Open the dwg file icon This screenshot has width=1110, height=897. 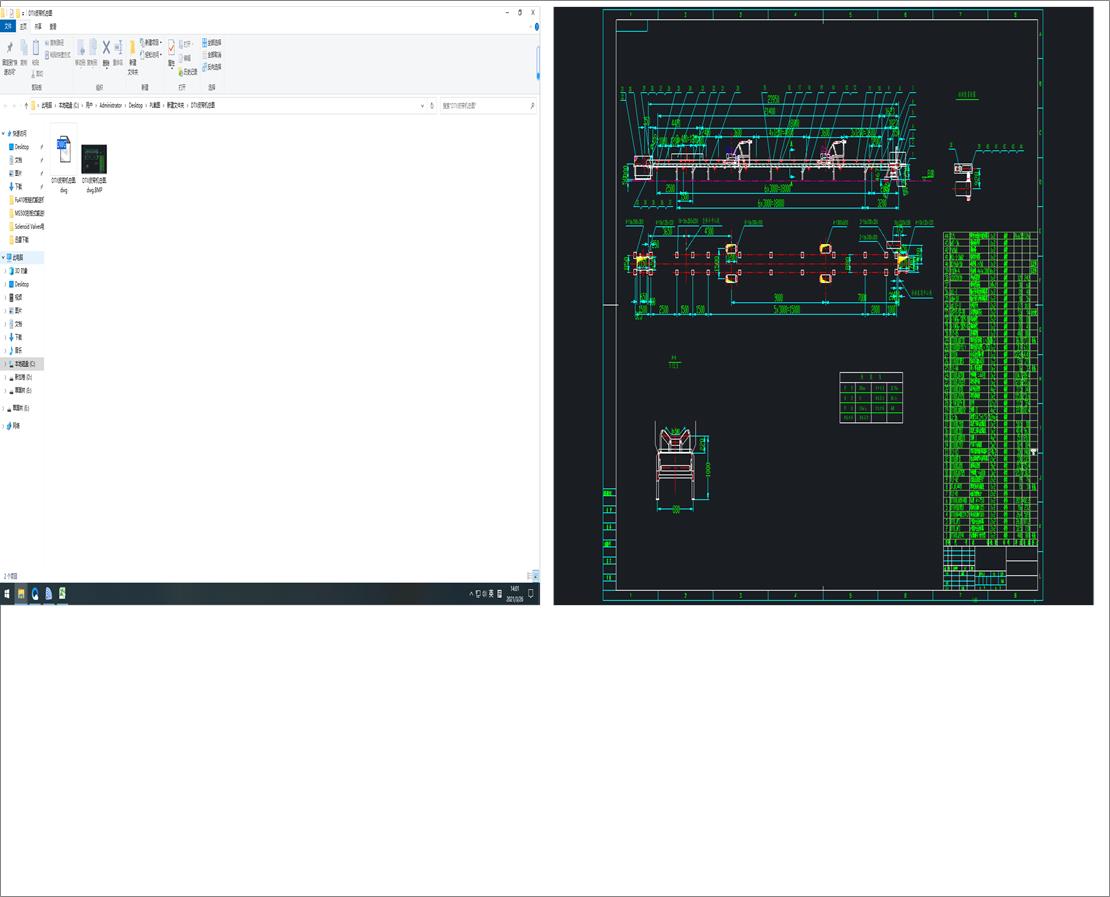(x=64, y=150)
